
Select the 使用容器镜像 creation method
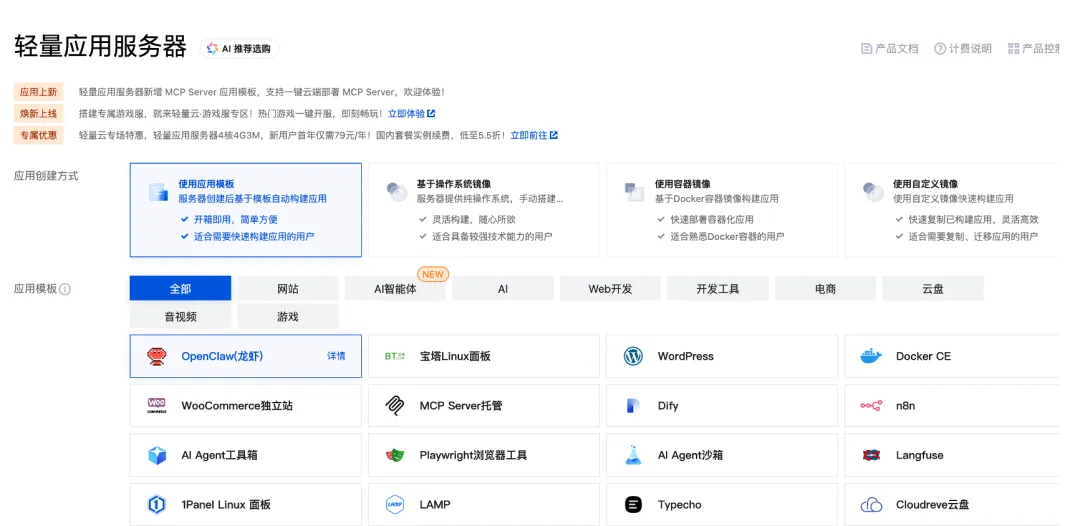click(722, 210)
